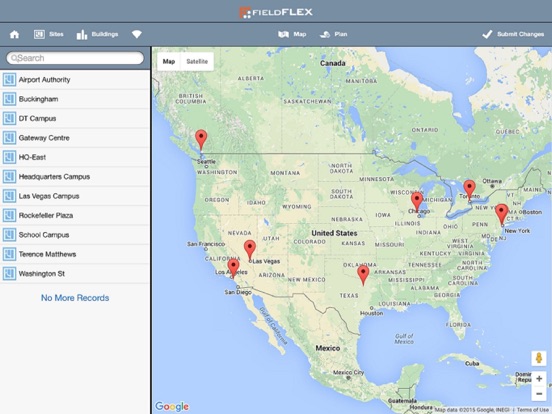This screenshot has height=414, width=552.
Task: Select School Campus site name
Action: point(44,235)
